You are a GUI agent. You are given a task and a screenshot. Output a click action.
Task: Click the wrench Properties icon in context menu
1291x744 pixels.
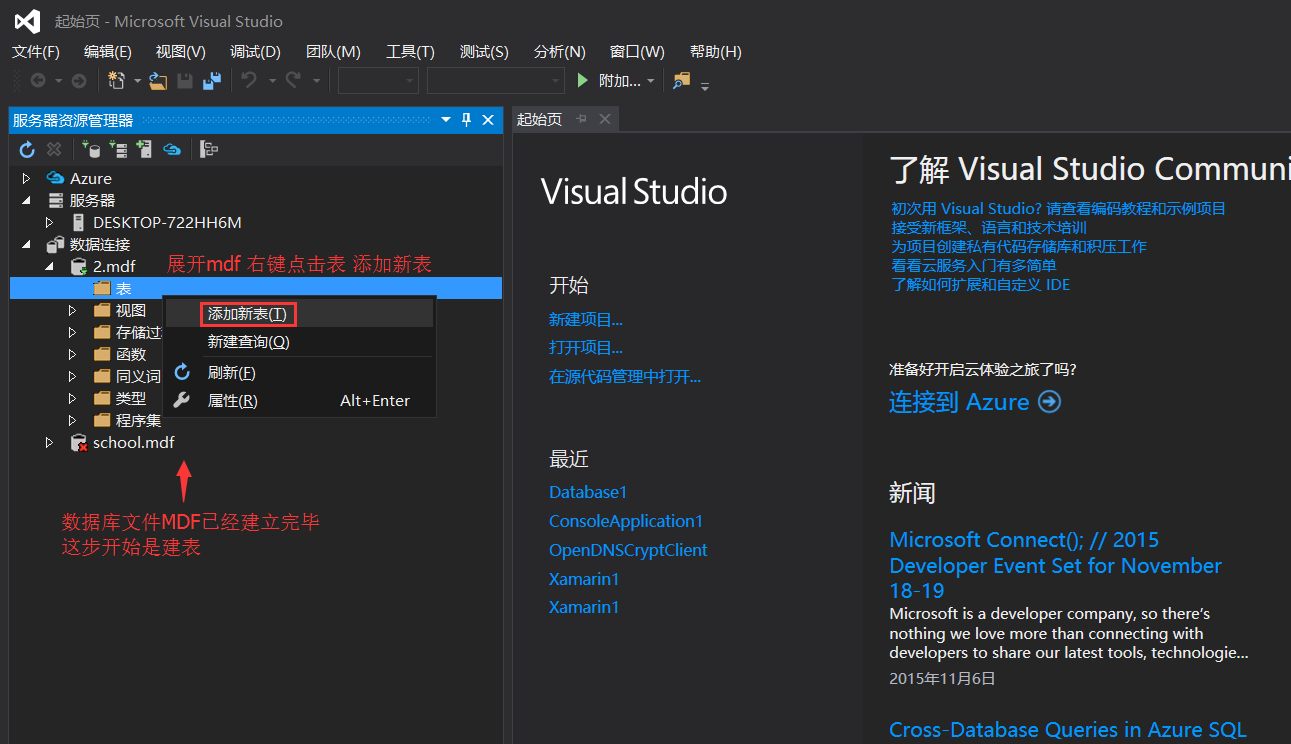(182, 400)
